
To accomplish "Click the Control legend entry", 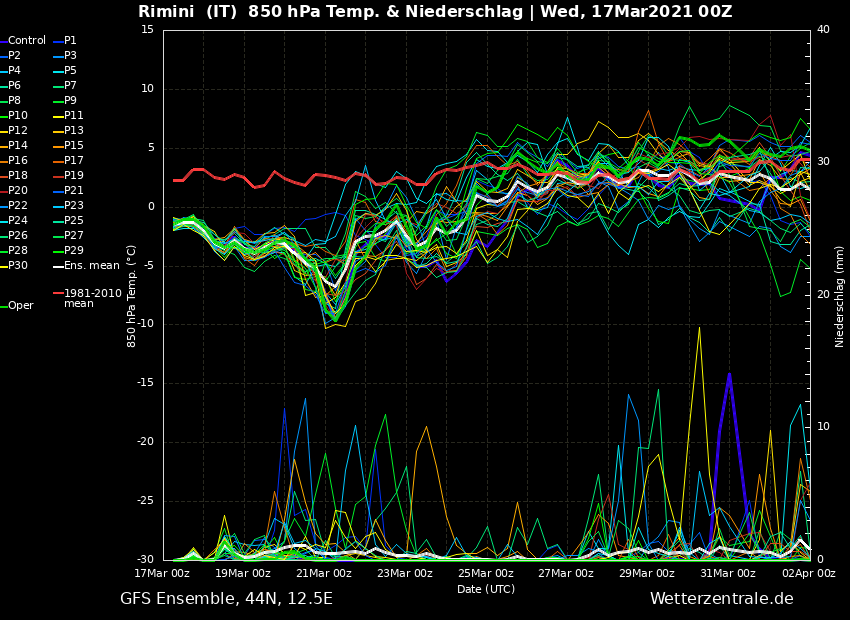I will coord(23,41).
